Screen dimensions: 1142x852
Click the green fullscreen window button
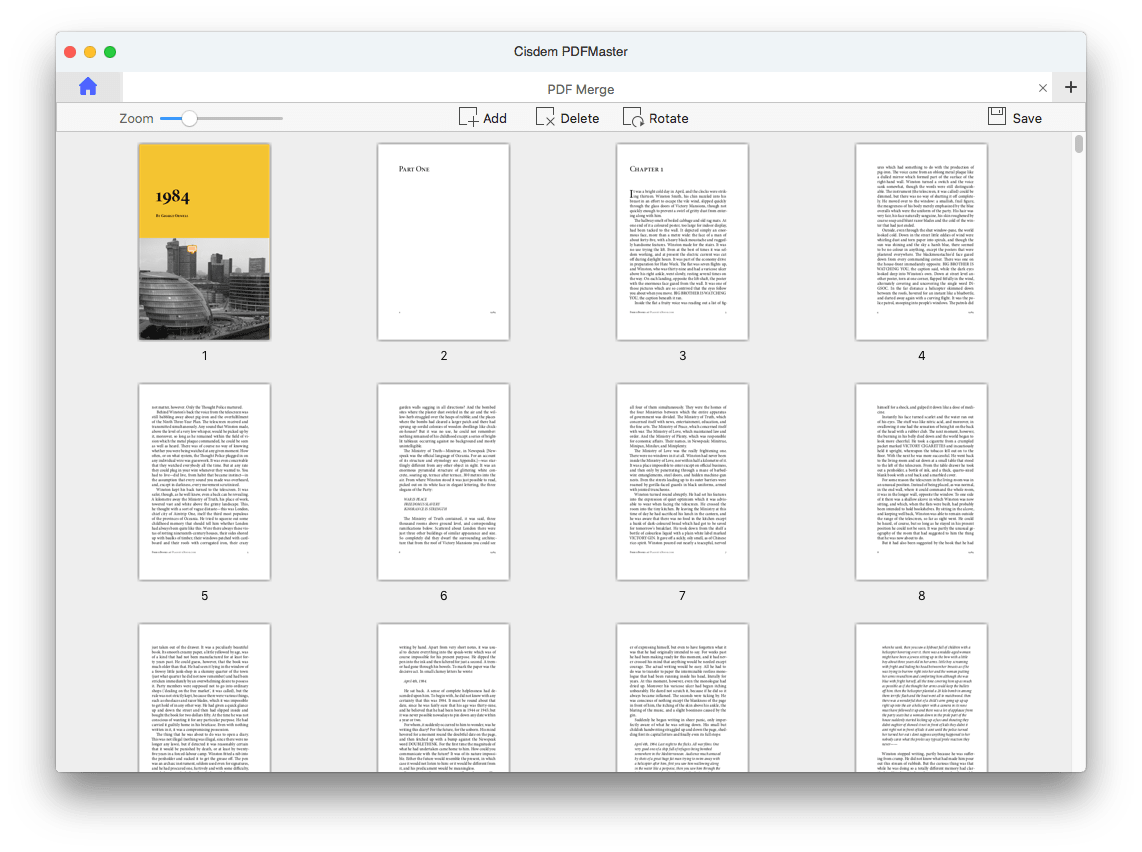tap(110, 51)
